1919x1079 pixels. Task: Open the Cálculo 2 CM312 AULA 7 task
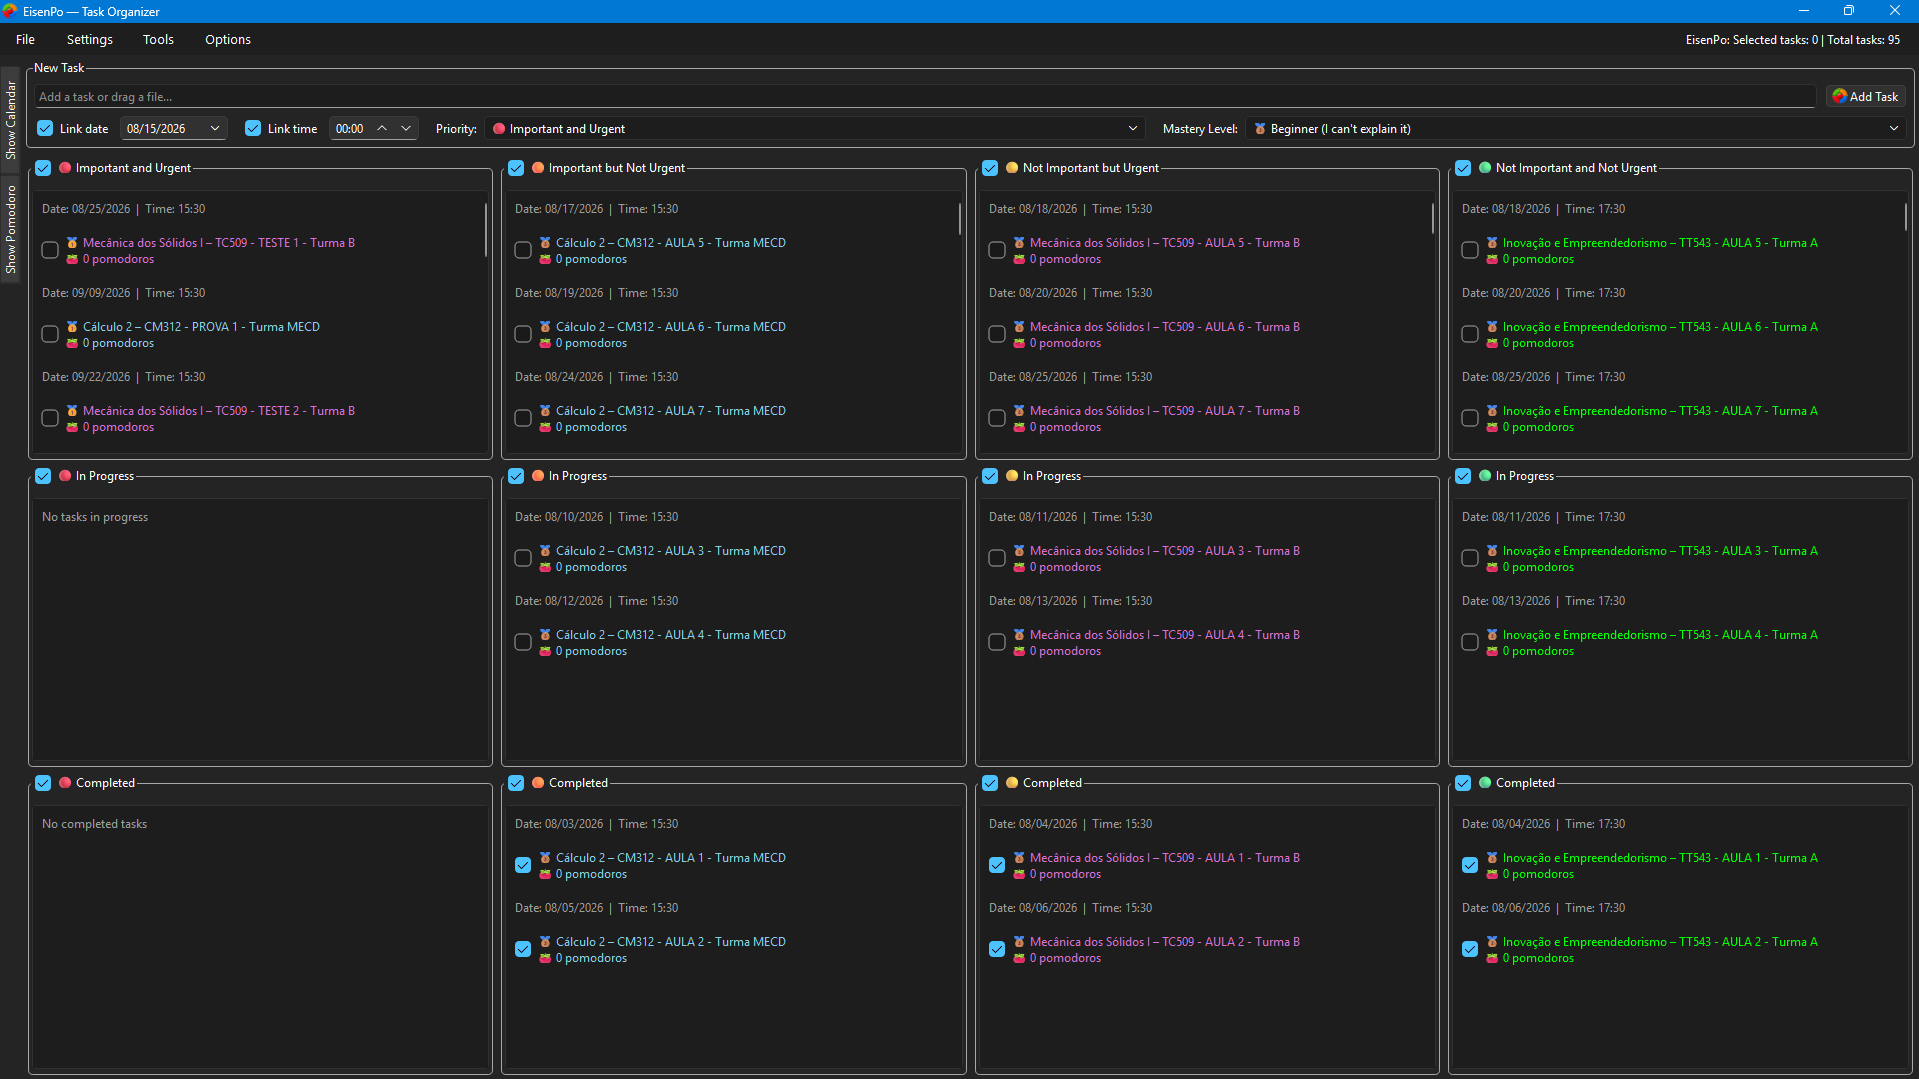point(671,411)
